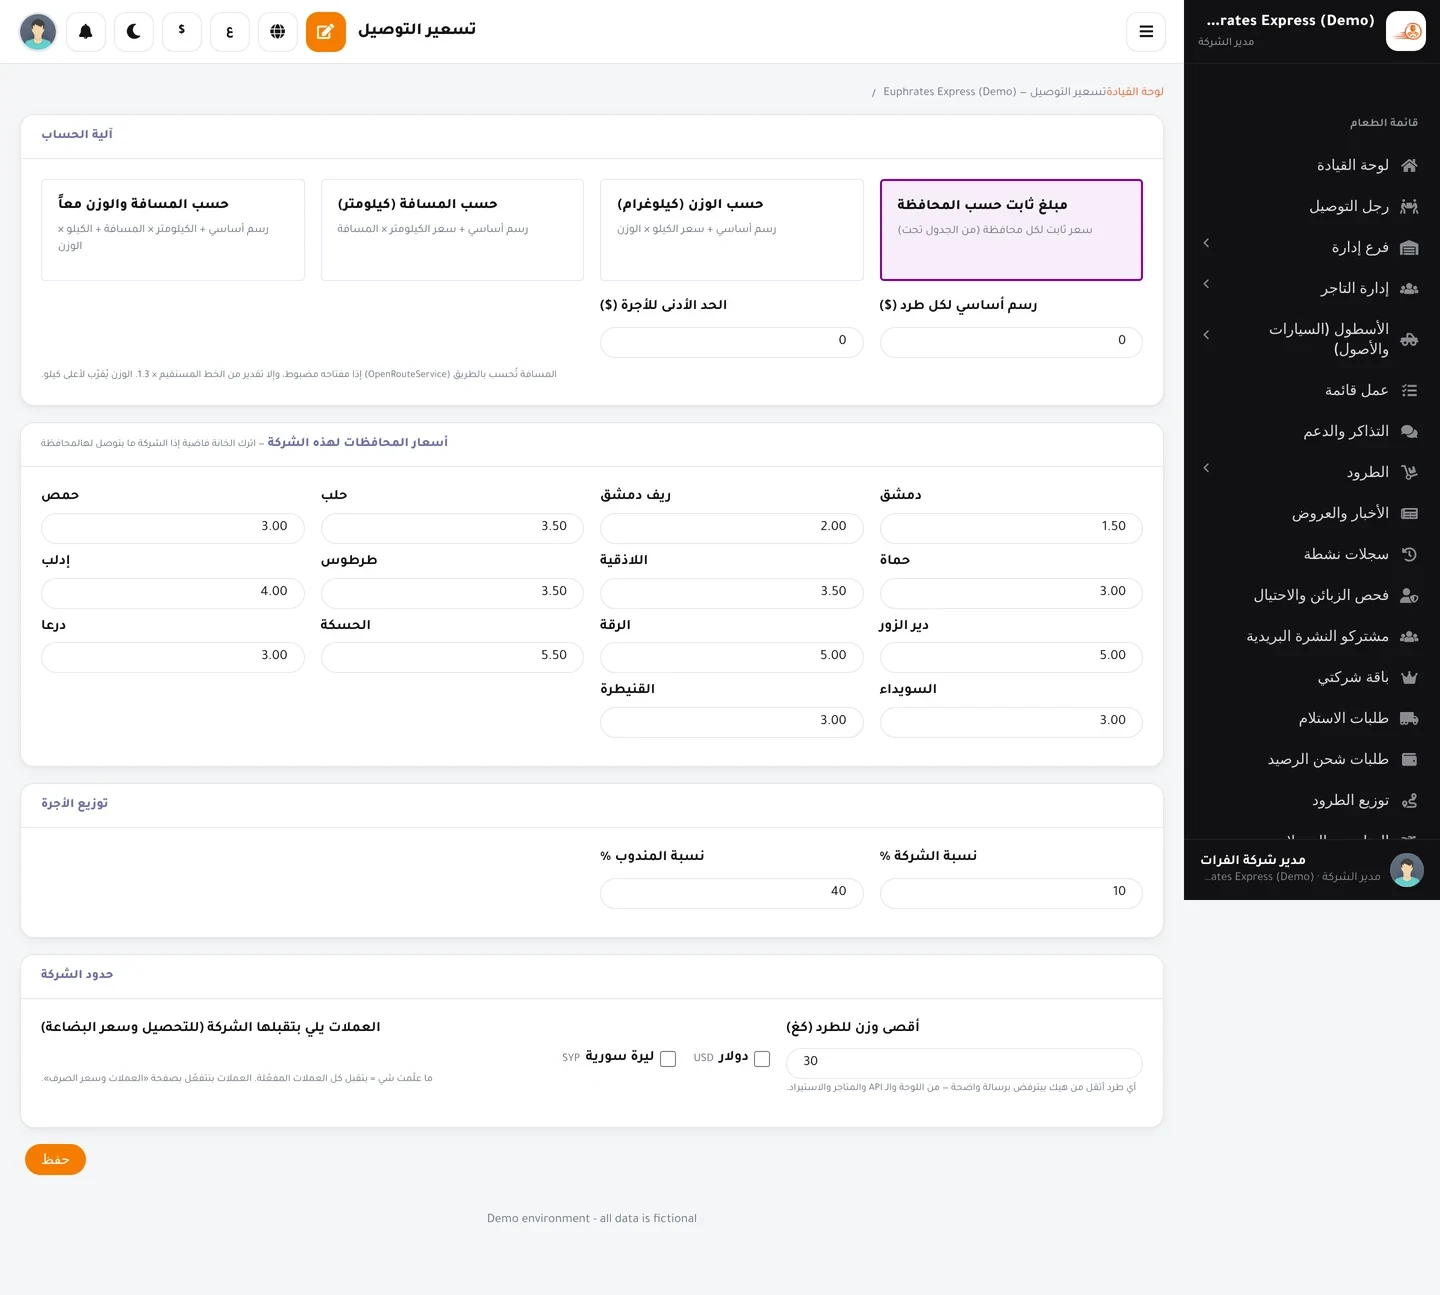Click لوحة القيادة breadcrumb link
Screen dimensions: 1440x1295
point(1135,92)
